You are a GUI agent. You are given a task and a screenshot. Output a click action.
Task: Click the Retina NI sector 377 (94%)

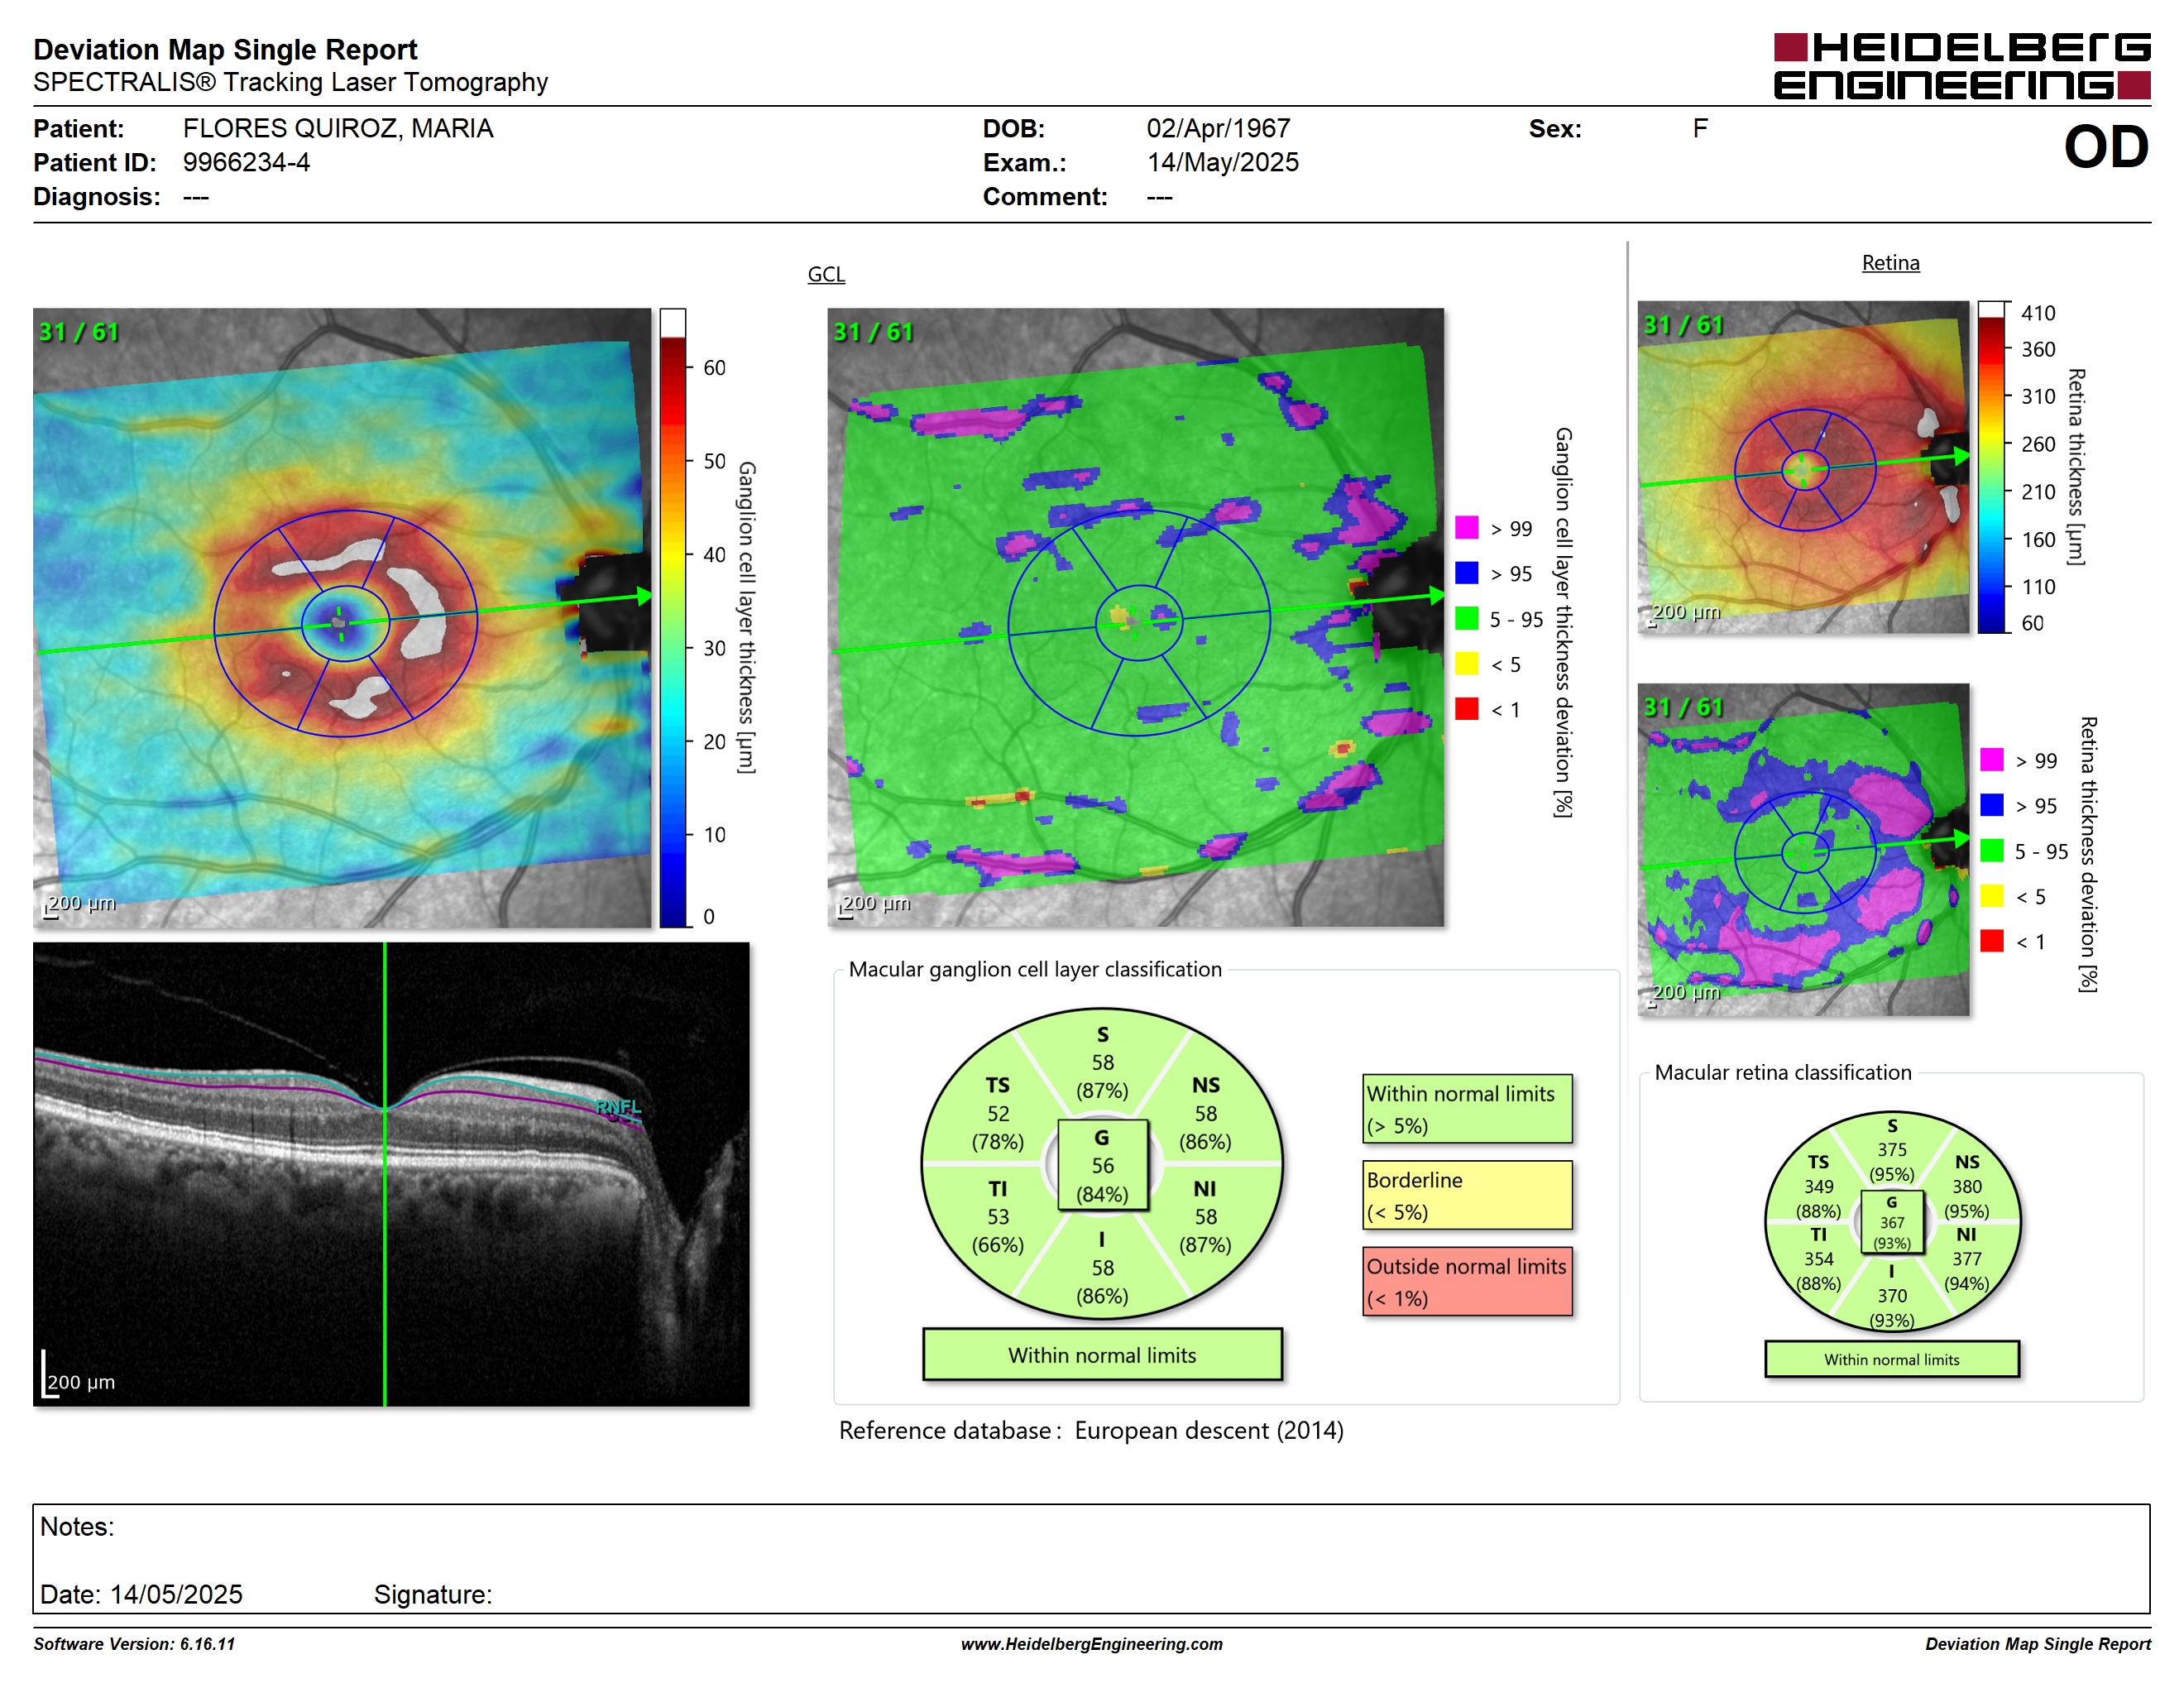[x=1966, y=1259]
